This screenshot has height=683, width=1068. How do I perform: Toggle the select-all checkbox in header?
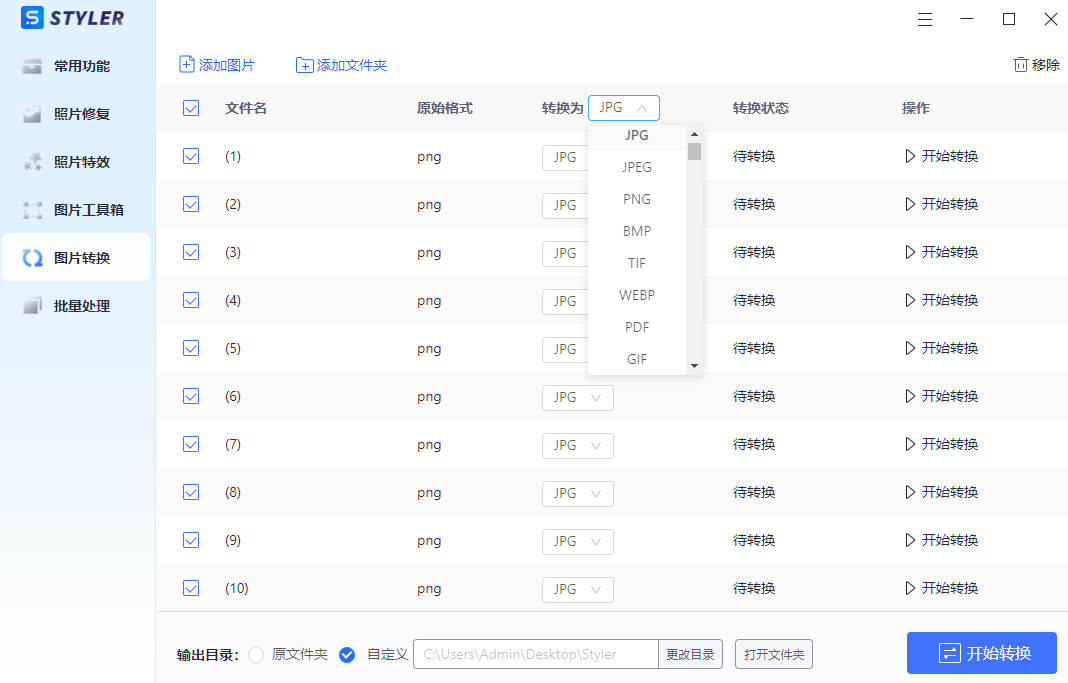191,108
